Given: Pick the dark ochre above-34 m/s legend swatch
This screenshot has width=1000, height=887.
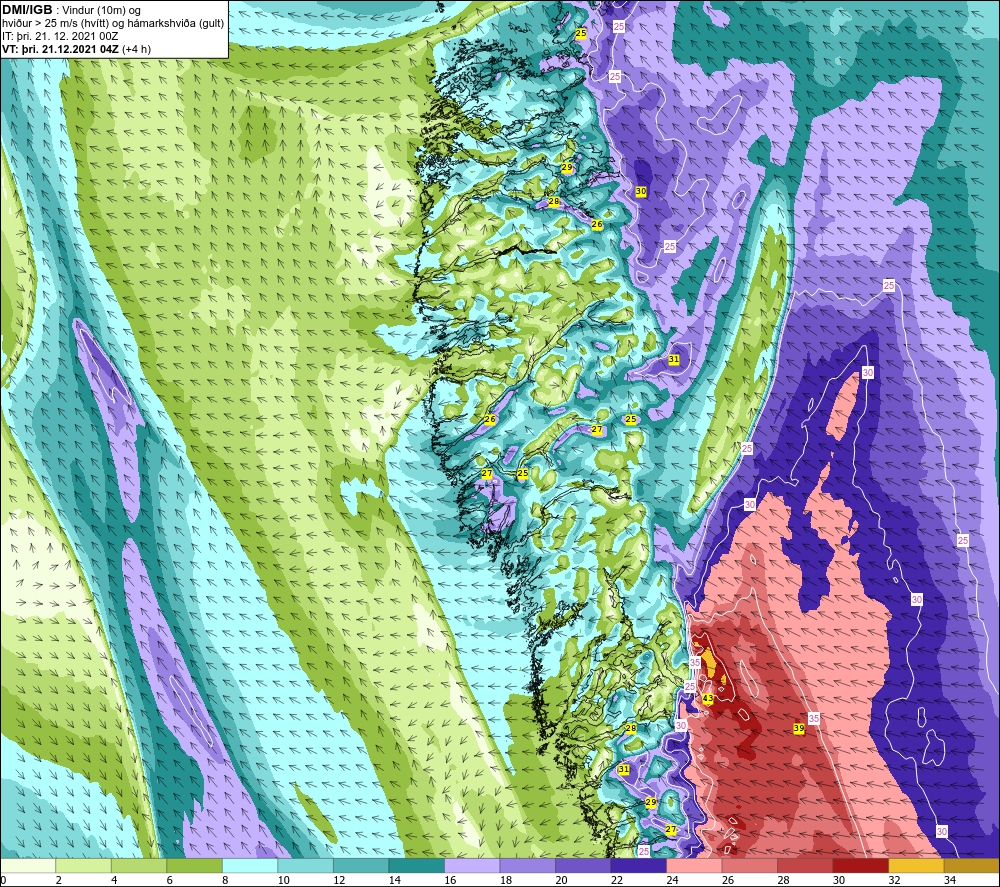Looking at the screenshot, I should [x=971, y=865].
